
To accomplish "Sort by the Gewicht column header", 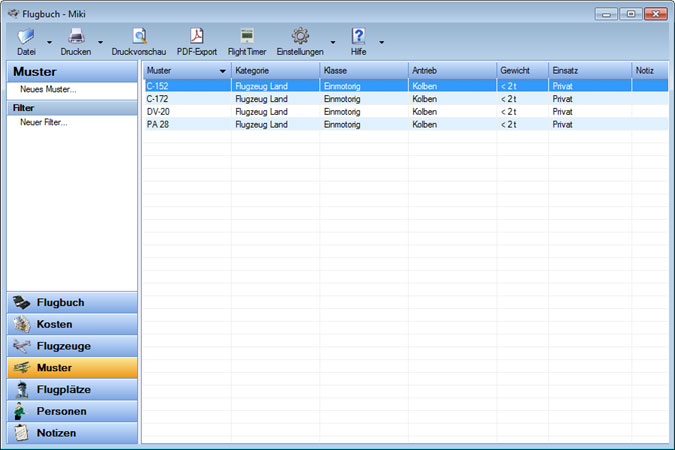I will coord(523,71).
